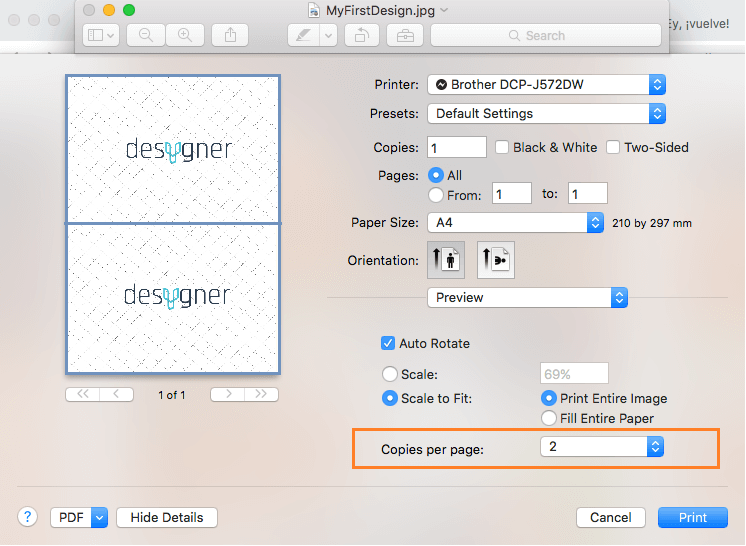Viewport: 746px width, 546px height.
Task: Select the Markup pen highlight tool
Action: pos(304,35)
